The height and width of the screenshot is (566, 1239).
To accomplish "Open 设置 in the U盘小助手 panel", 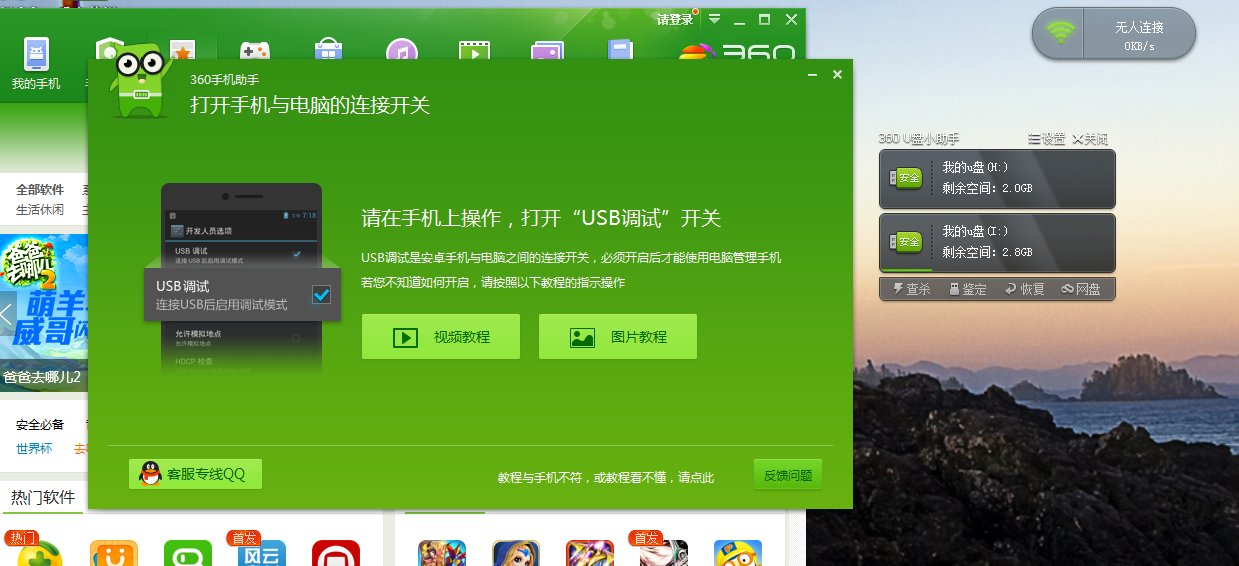I will pos(1046,139).
